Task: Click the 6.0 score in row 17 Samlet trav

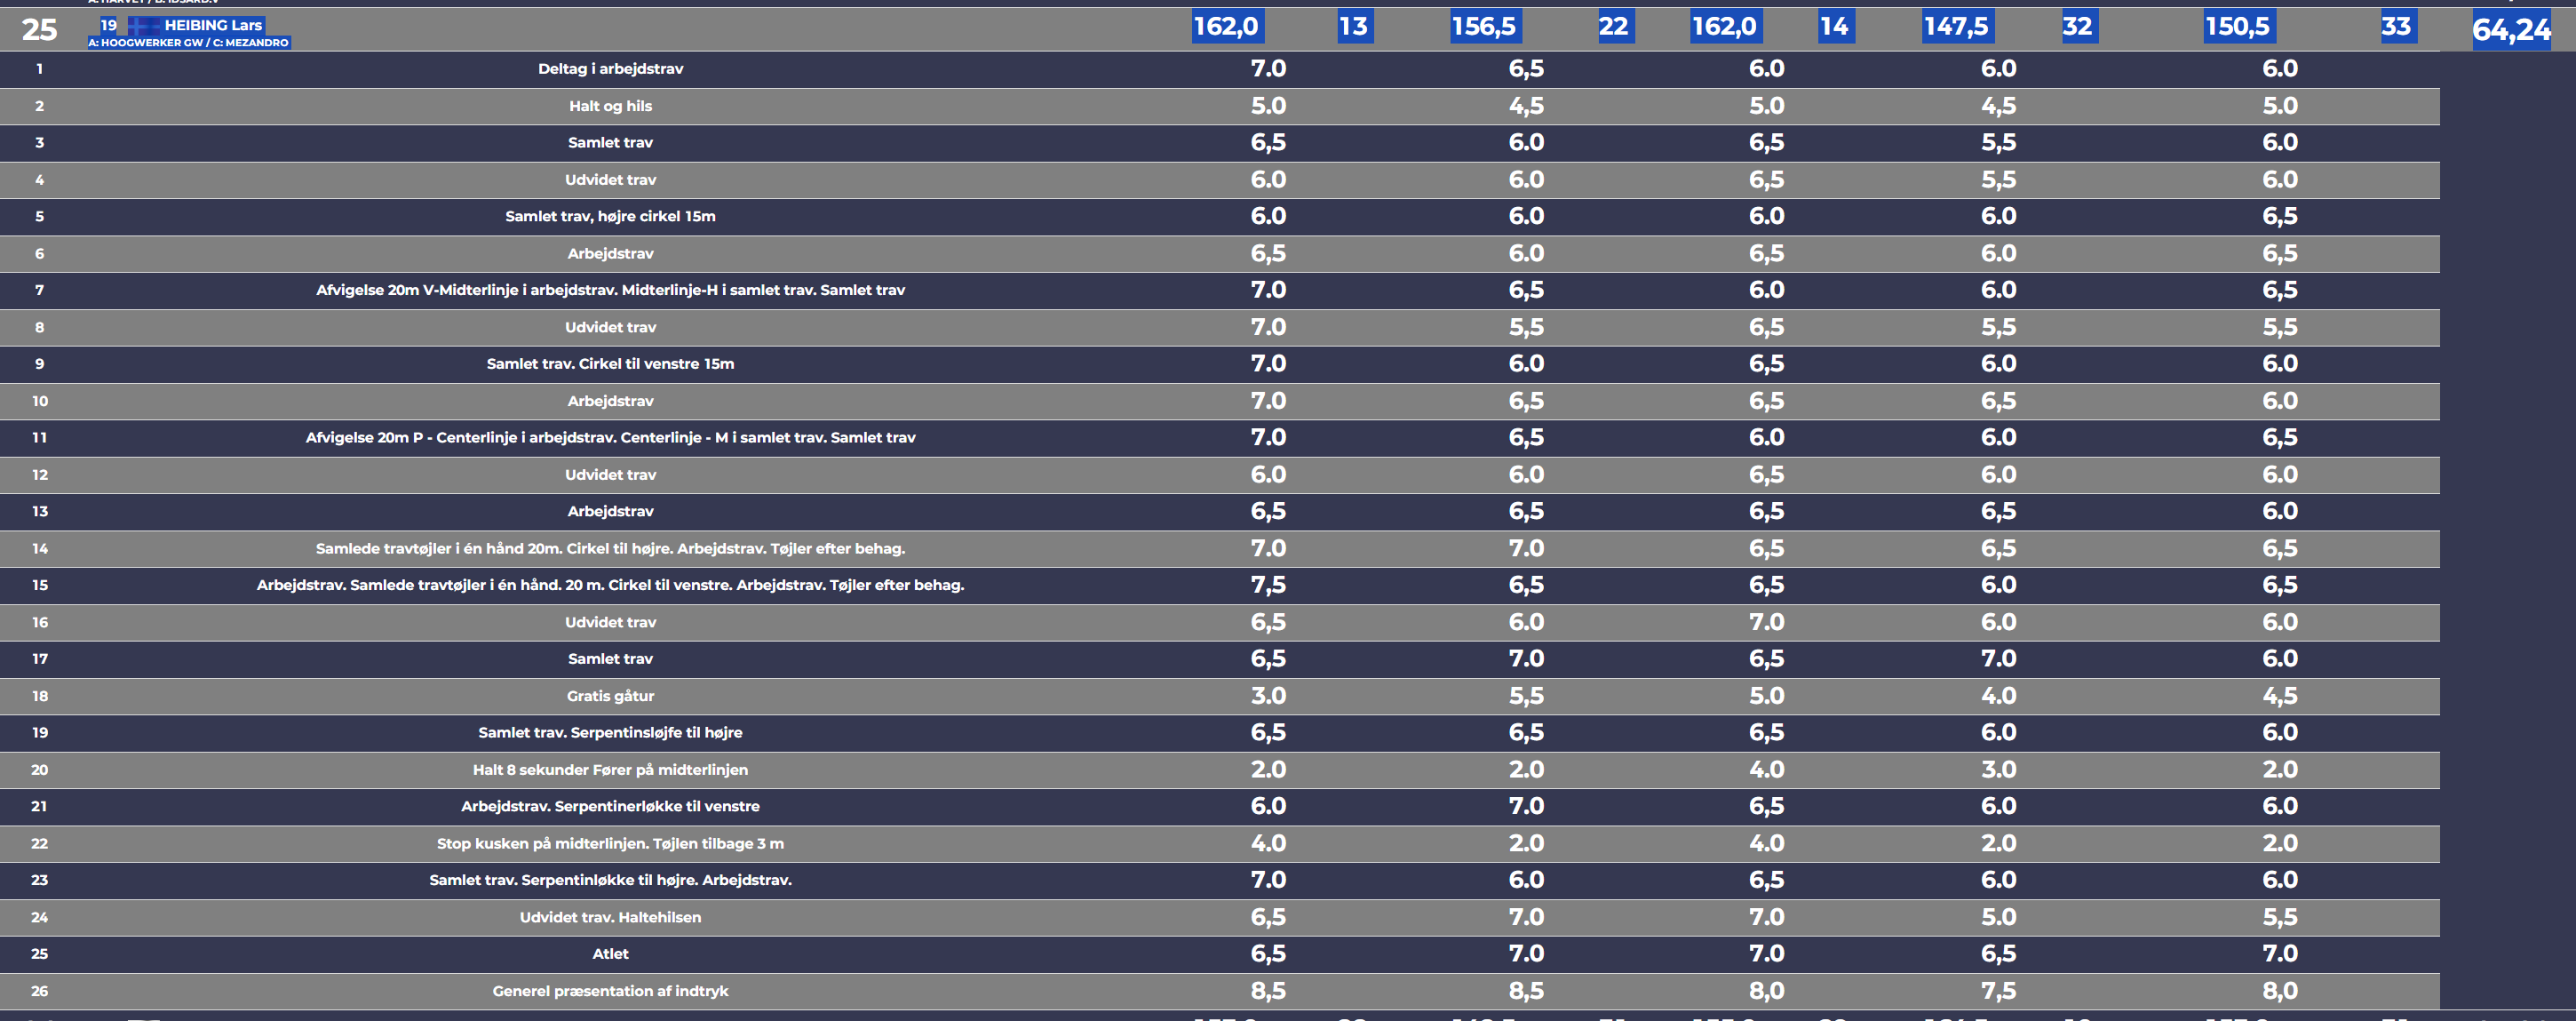Action: pos(2280,659)
